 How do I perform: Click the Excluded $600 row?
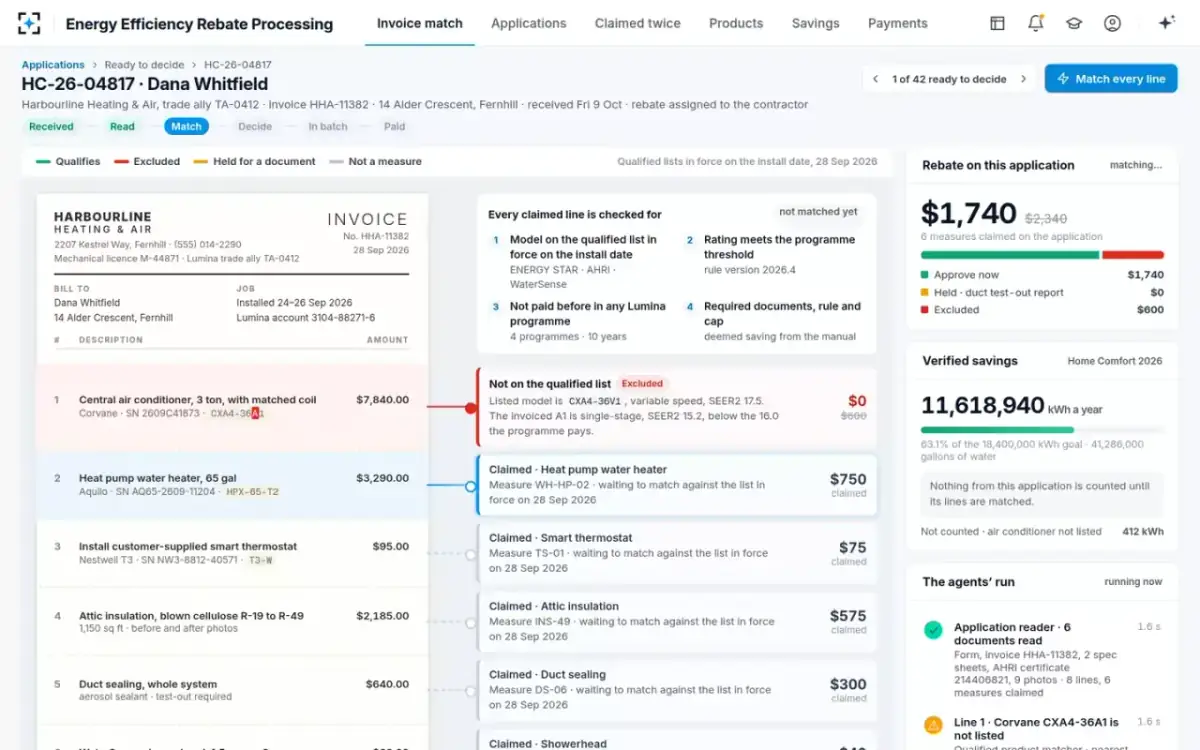coord(1042,310)
